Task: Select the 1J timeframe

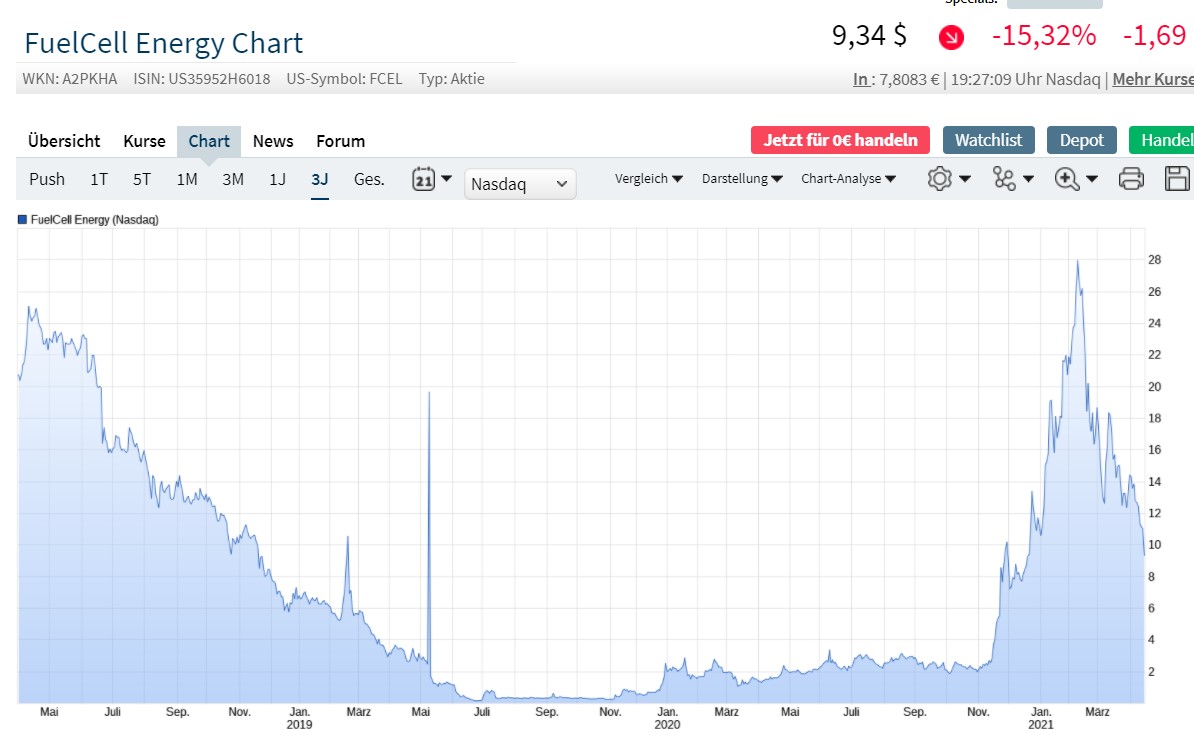Action: tap(277, 179)
